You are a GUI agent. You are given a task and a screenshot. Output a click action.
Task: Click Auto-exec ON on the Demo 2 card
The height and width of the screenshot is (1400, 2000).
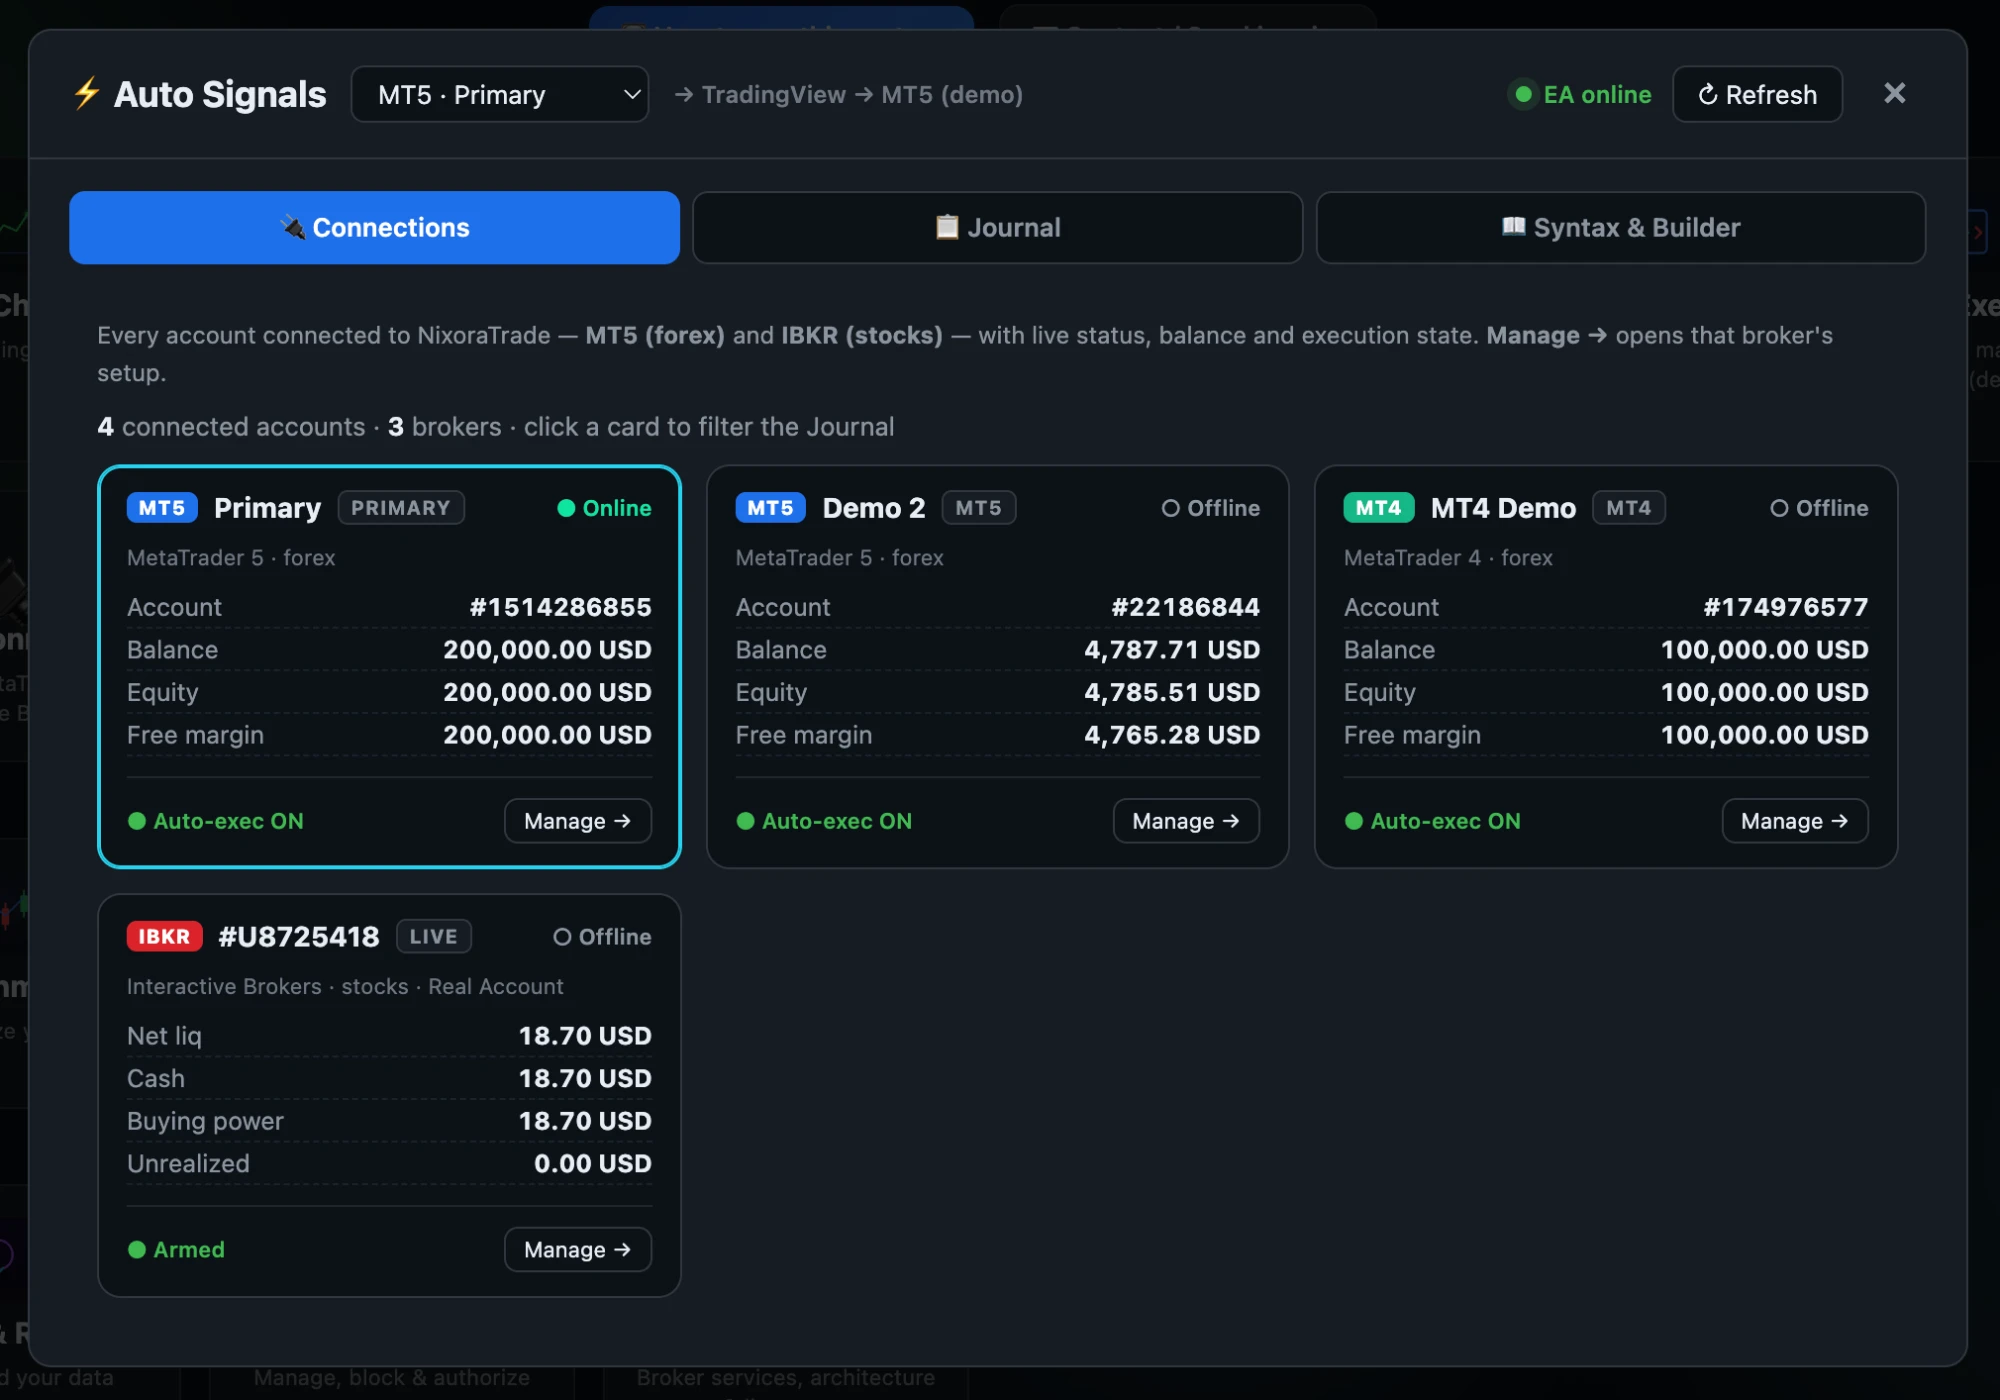824,821
